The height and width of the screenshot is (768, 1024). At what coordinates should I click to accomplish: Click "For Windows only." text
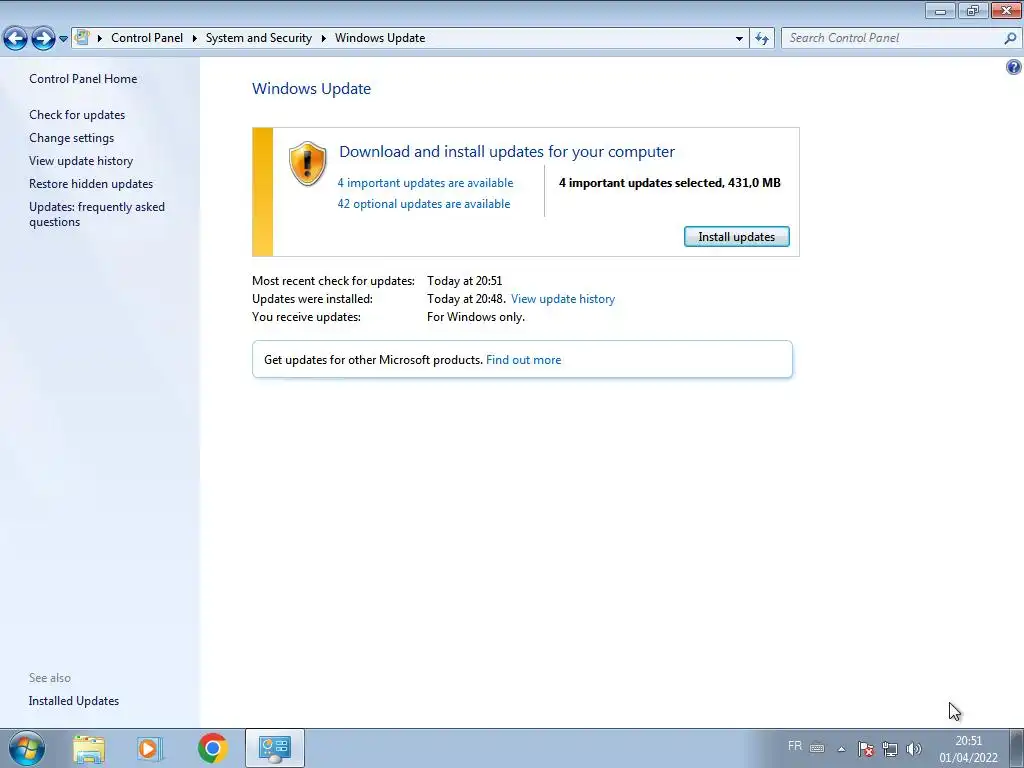476,317
